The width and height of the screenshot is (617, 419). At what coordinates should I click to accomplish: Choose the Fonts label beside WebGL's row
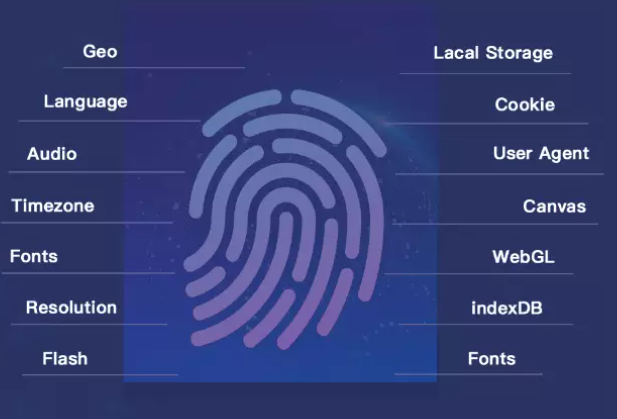pyautogui.click(x=34, y=256)
